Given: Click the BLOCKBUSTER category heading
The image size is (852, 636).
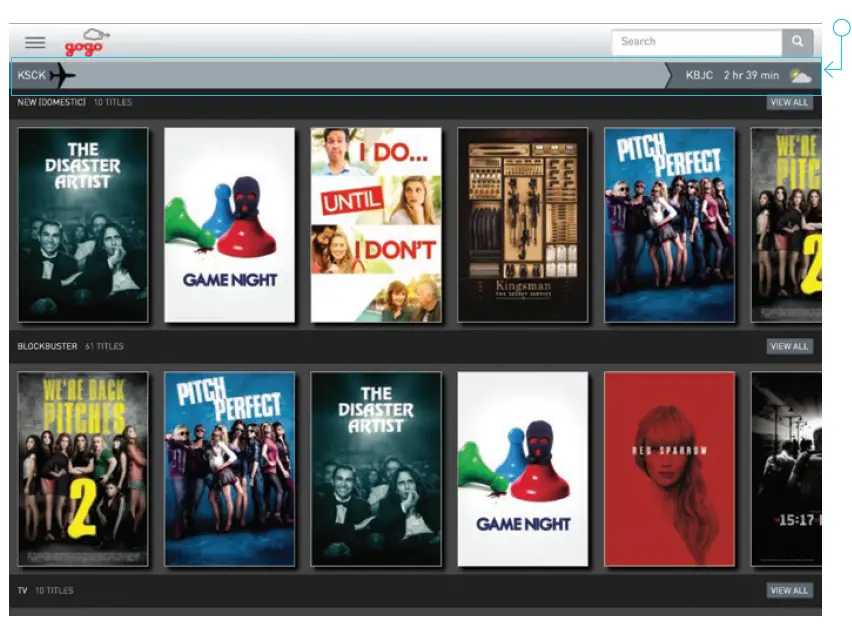Looking at the screenshot, I should tap(47, 346).
